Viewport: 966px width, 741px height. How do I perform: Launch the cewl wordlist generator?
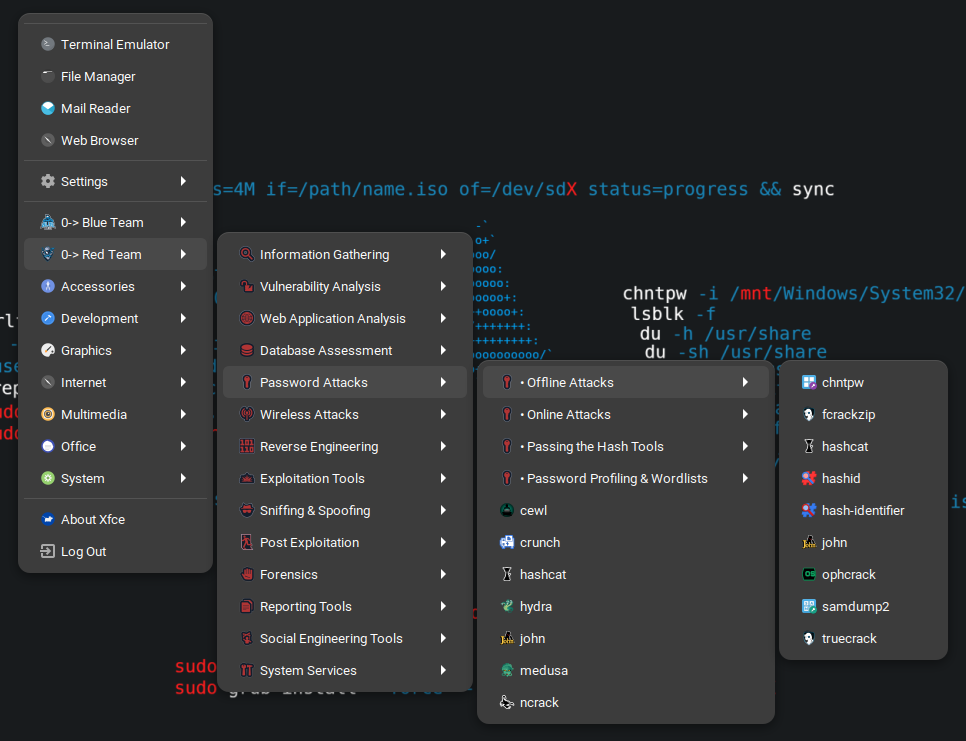(x=529, y=510)
